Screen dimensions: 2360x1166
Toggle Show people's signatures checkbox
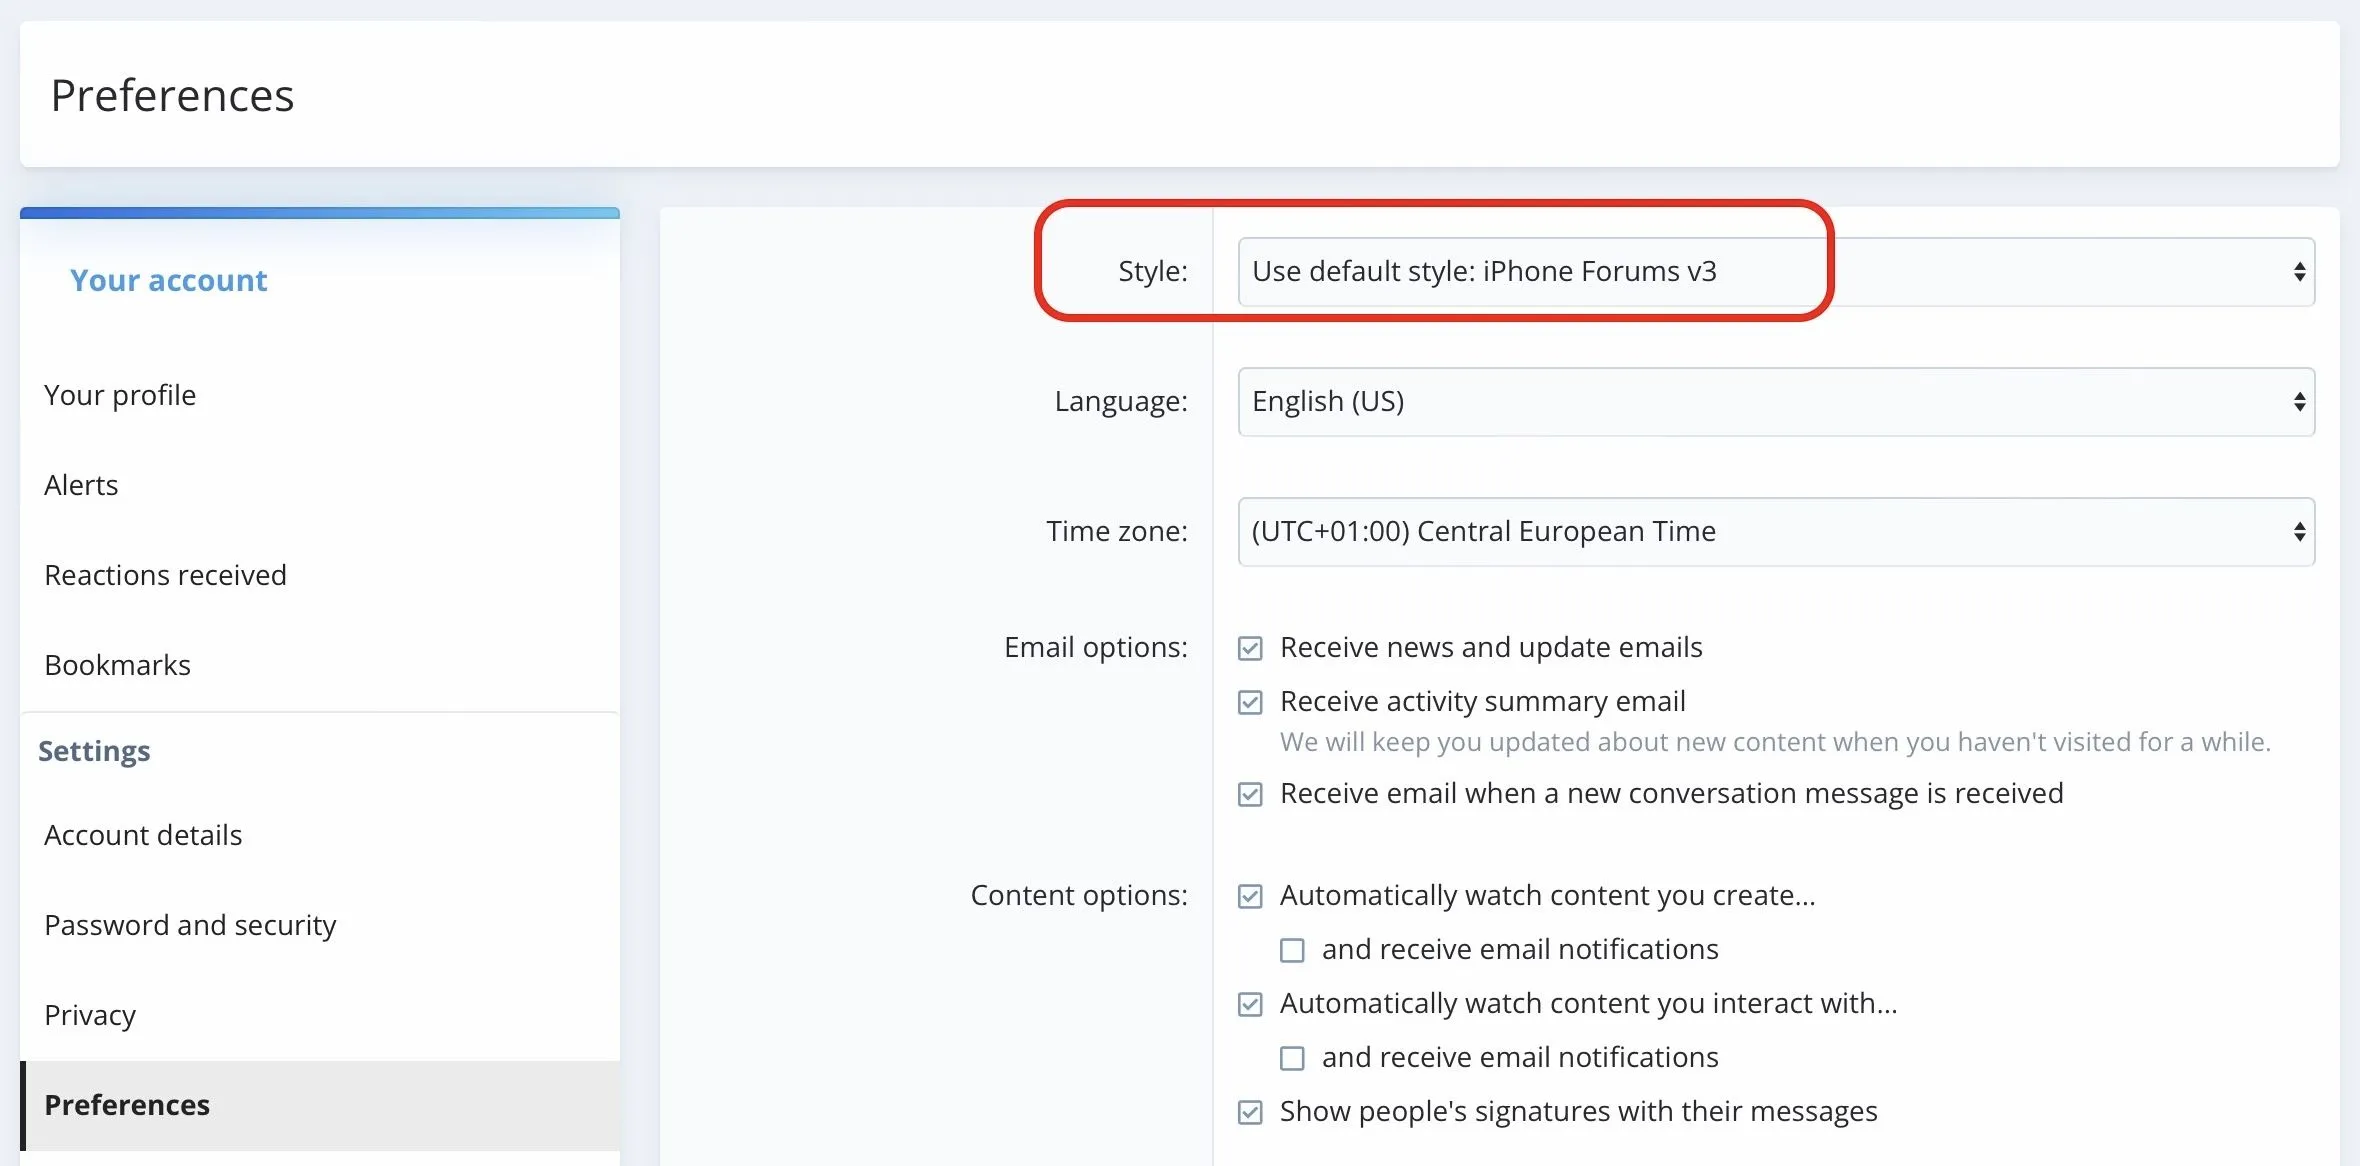(1250, 1113)
